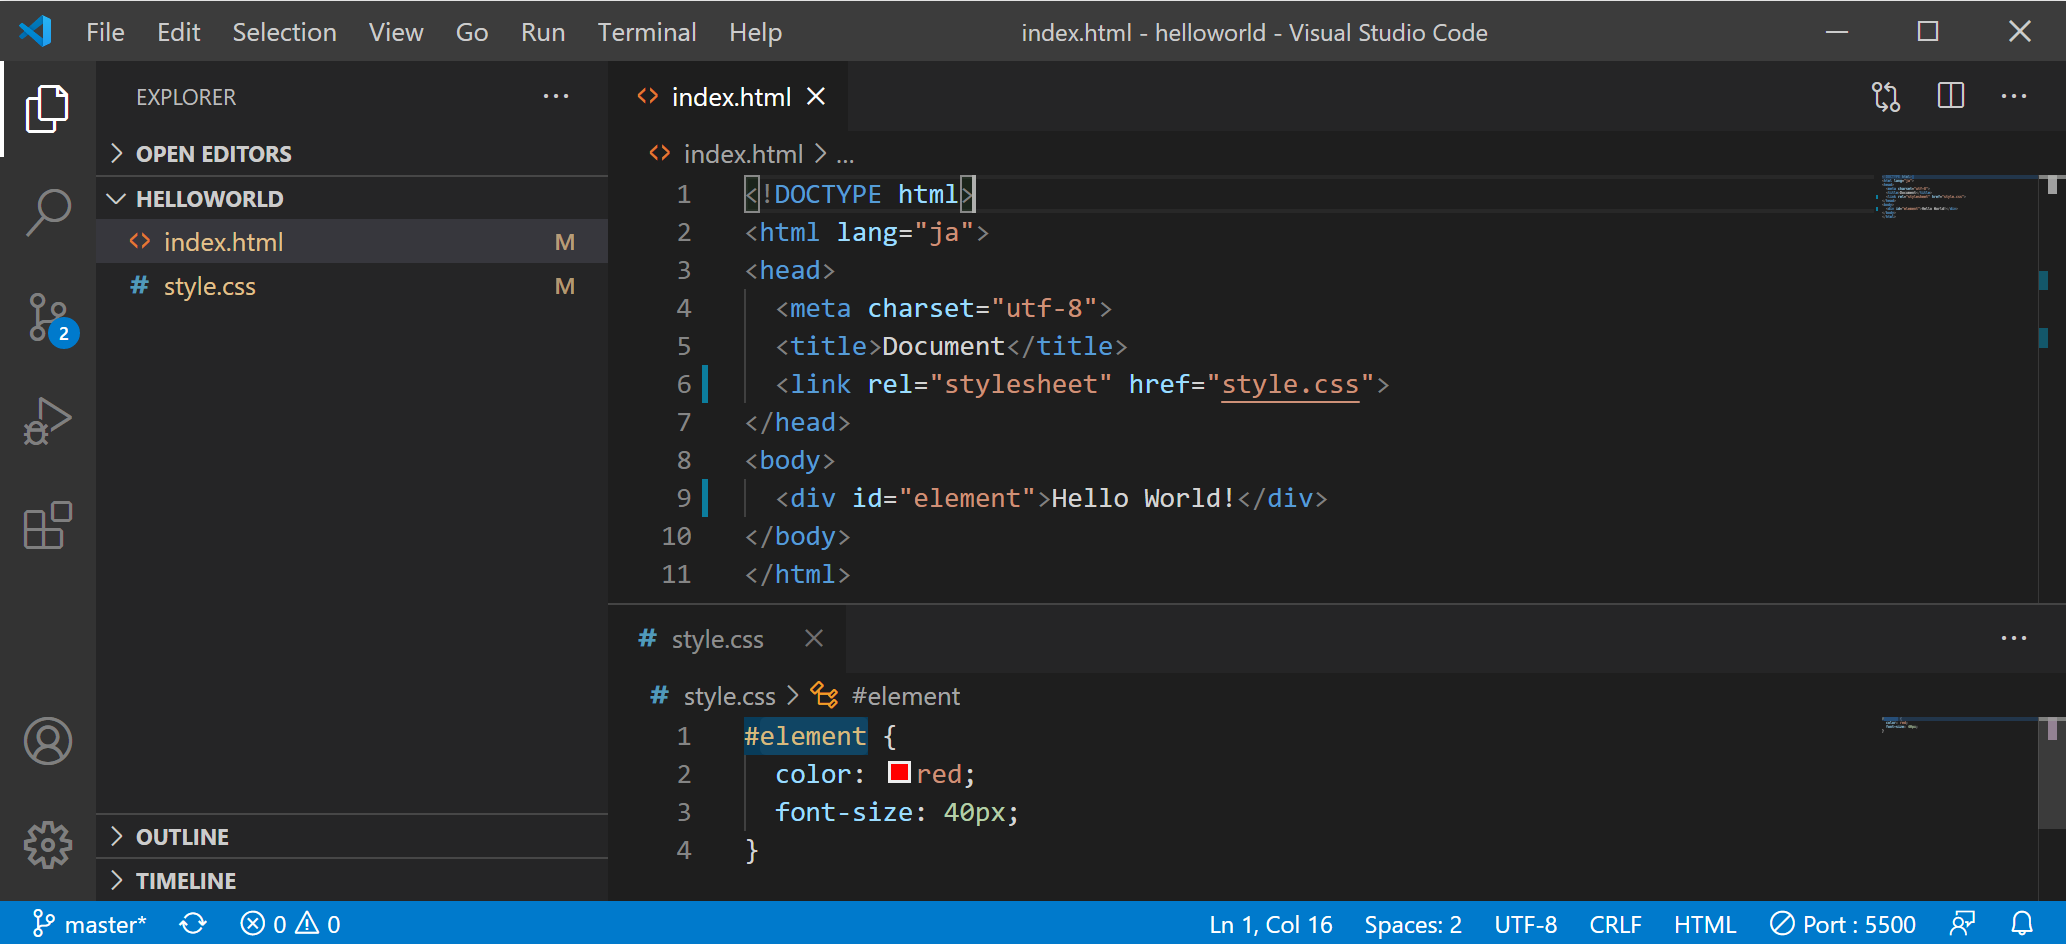Expand the OUTLINE section
This screenshot has height=944, width=2066.
pyautogui.click(x=117, y=836)
